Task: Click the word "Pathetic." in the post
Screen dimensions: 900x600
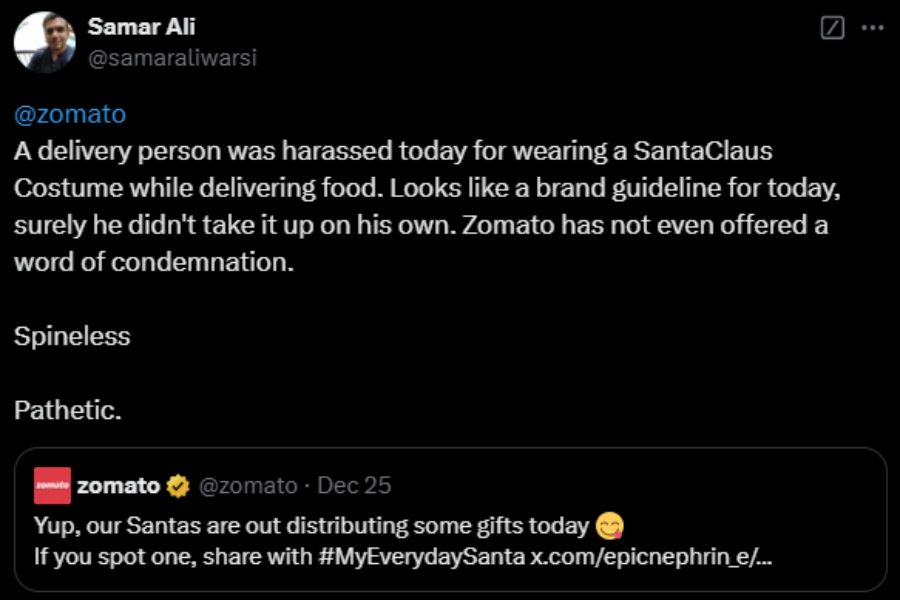Action: tap(68, 410)
